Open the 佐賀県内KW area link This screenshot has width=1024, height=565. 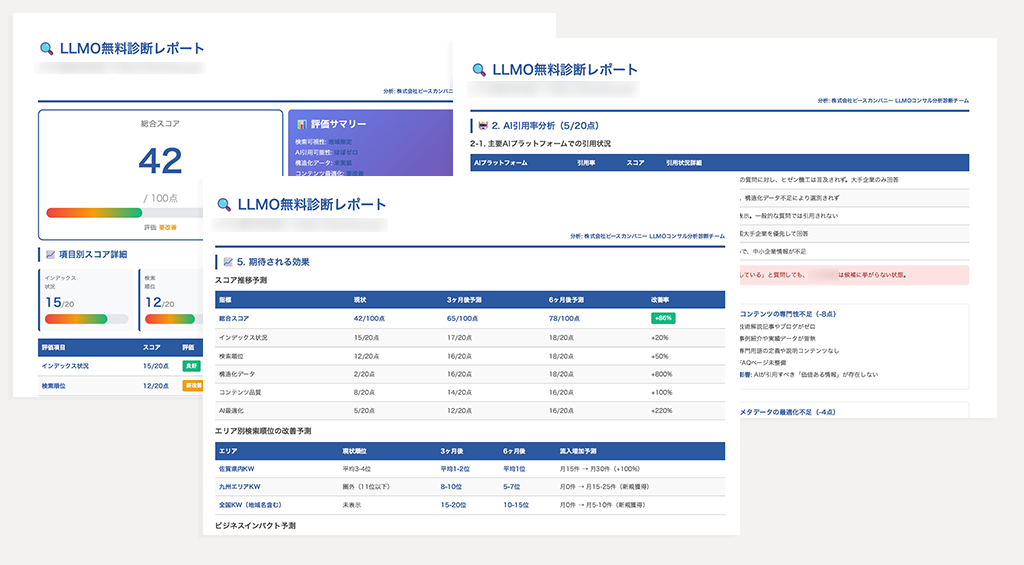pos(238,468)
